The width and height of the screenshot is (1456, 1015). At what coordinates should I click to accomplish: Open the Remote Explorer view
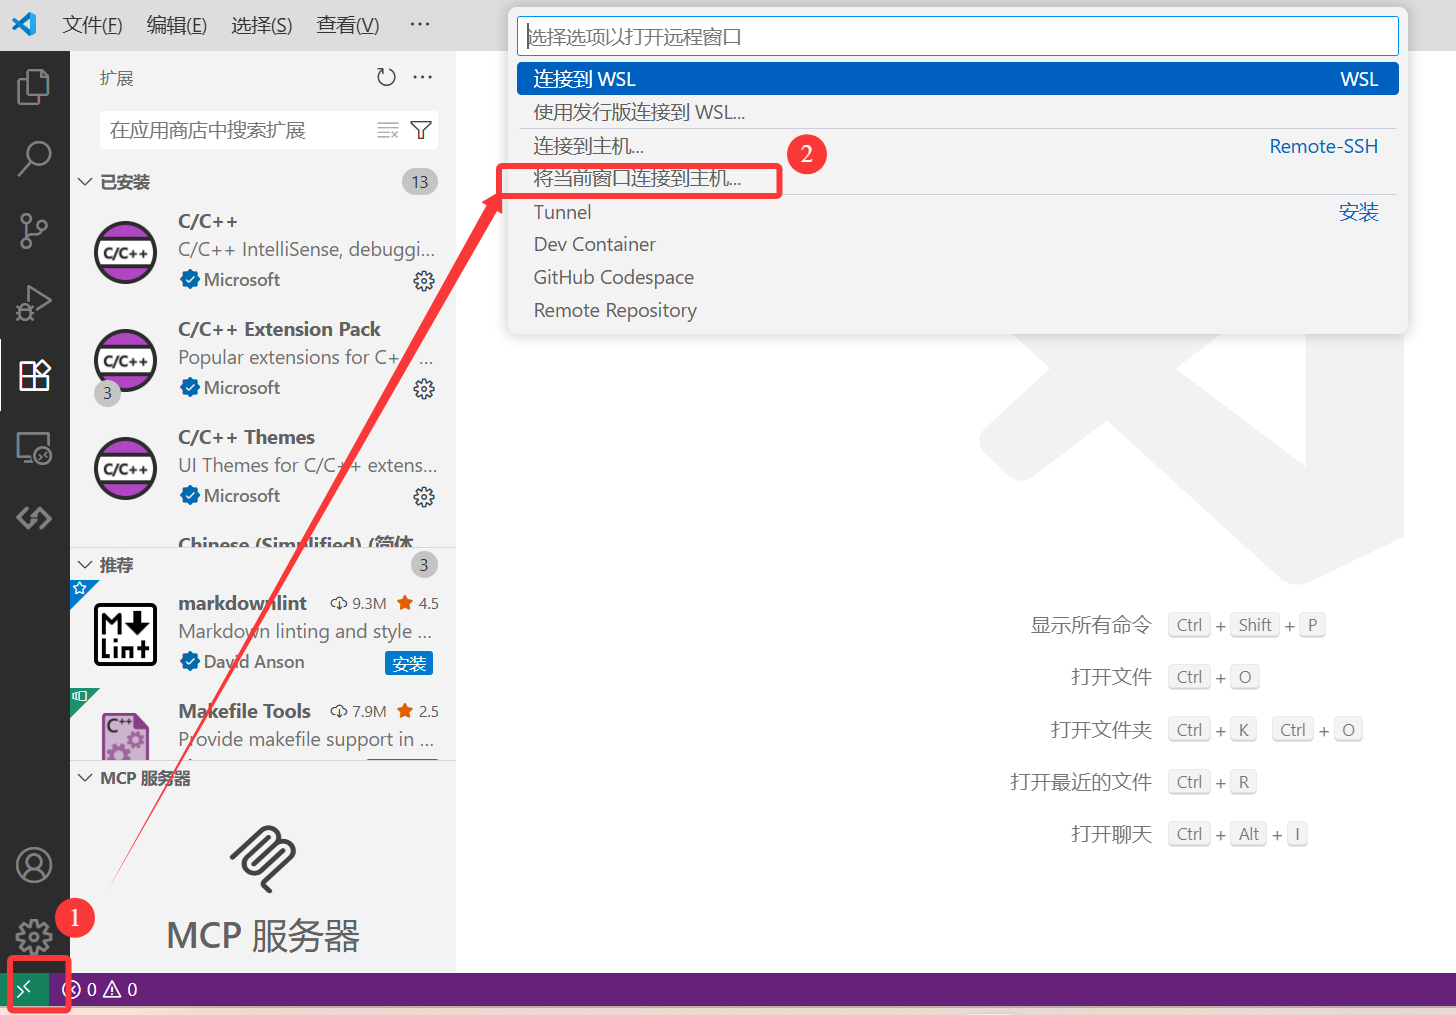coord(34,448)
